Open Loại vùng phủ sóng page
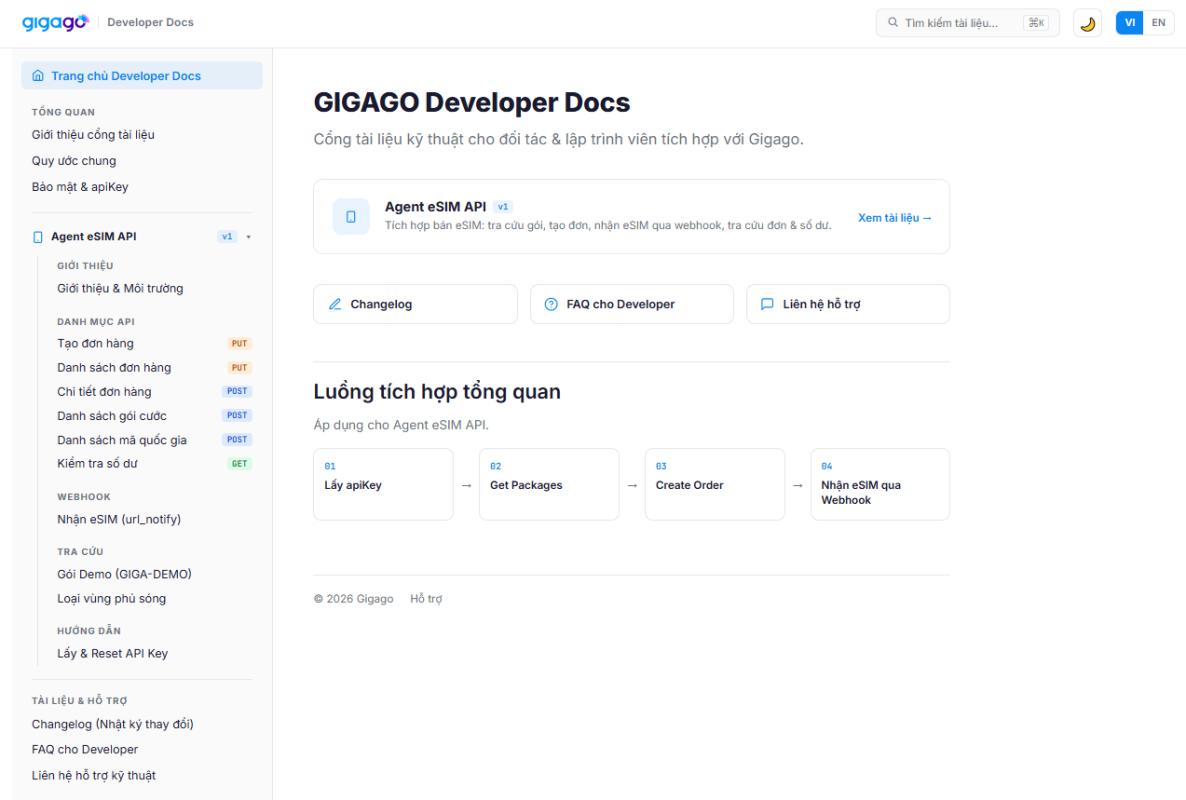Viewport: 1186px width, 800px height. point(111,598)
